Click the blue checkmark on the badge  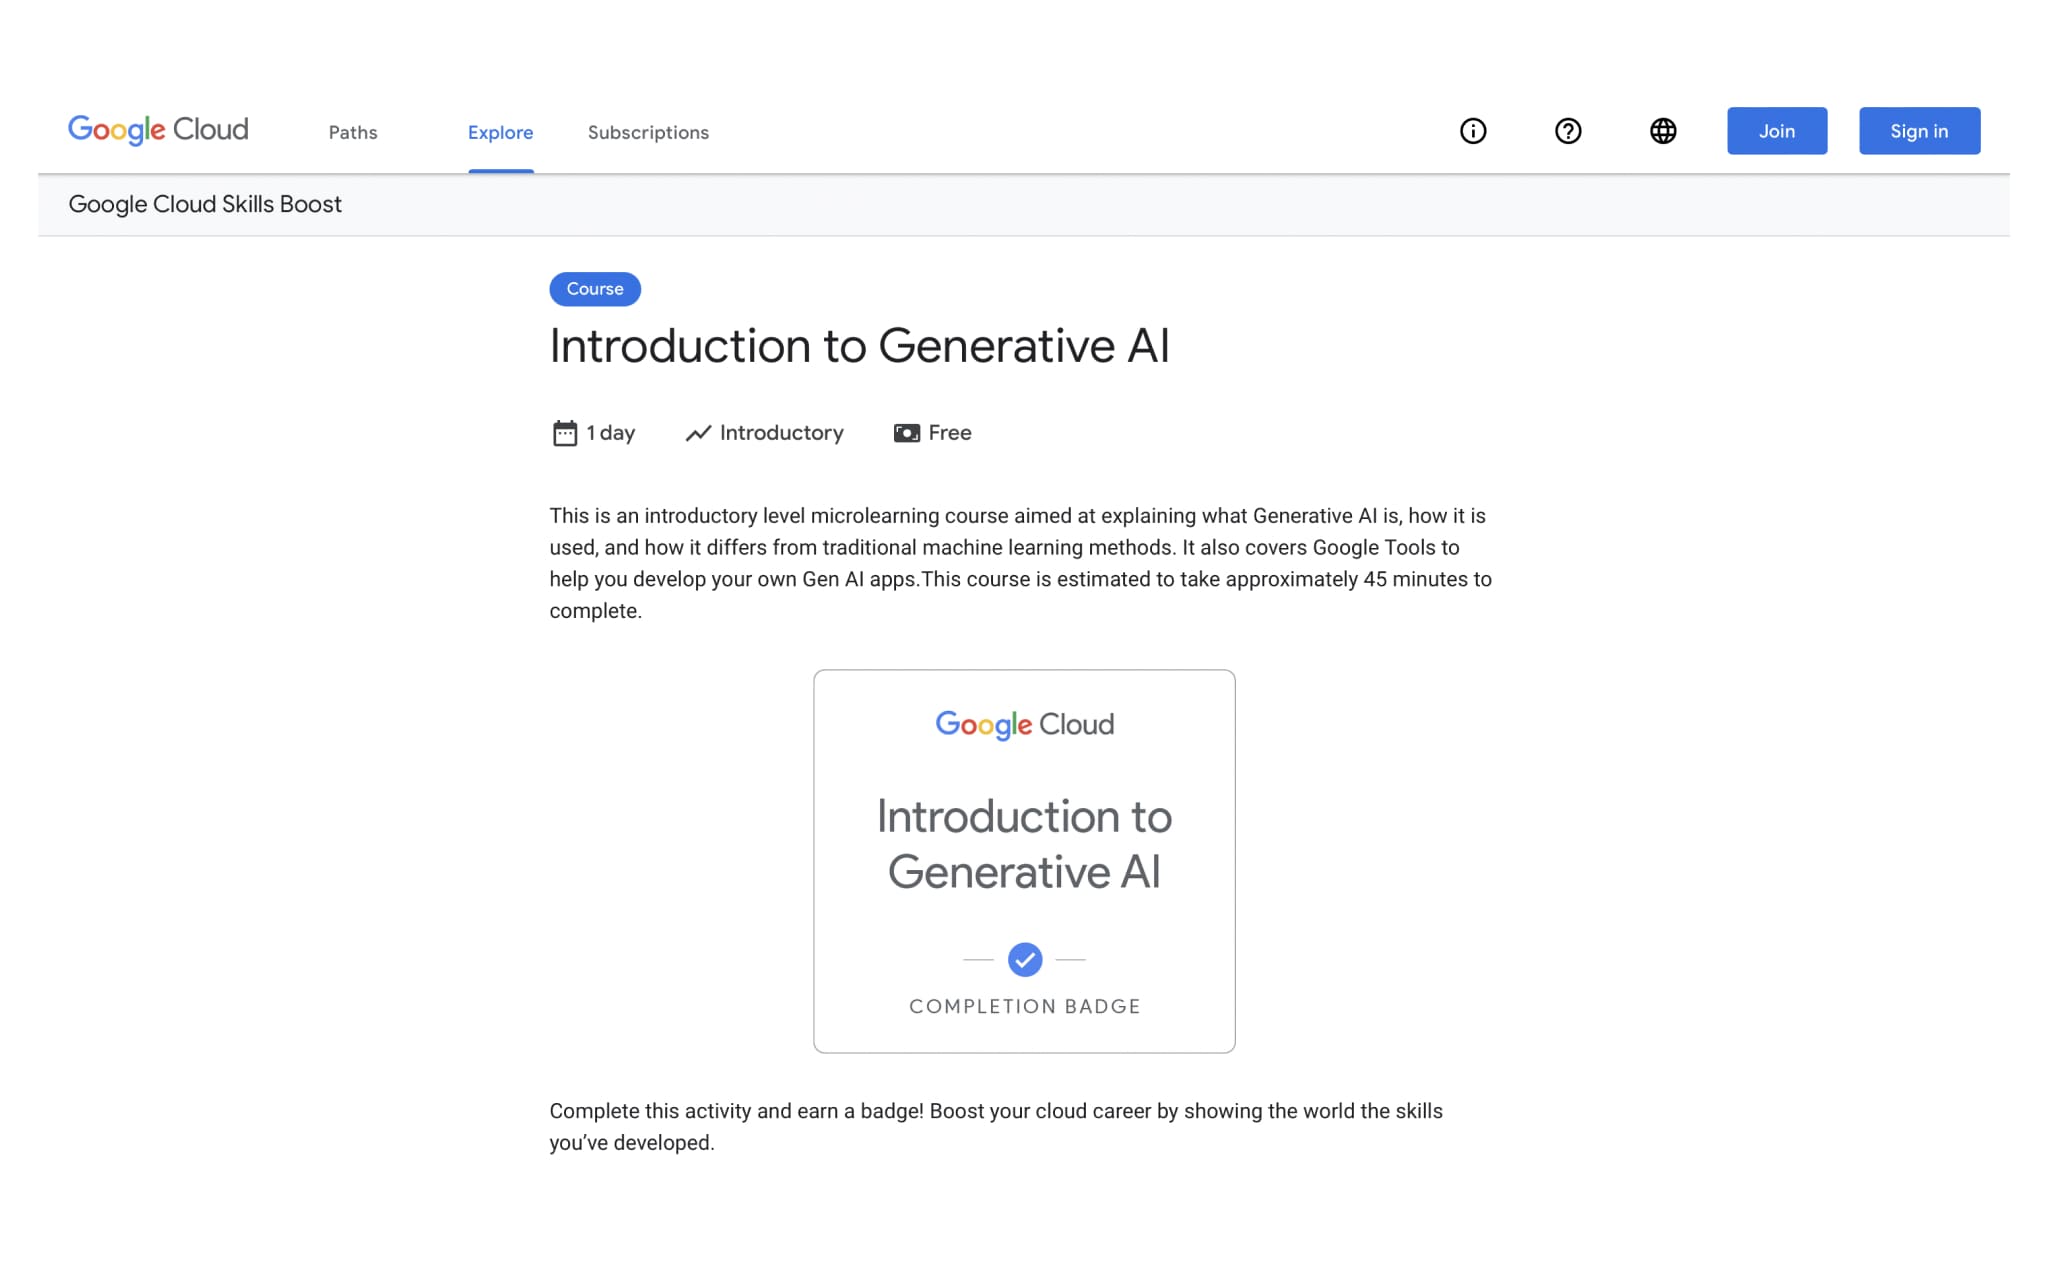click(1025, 960)
